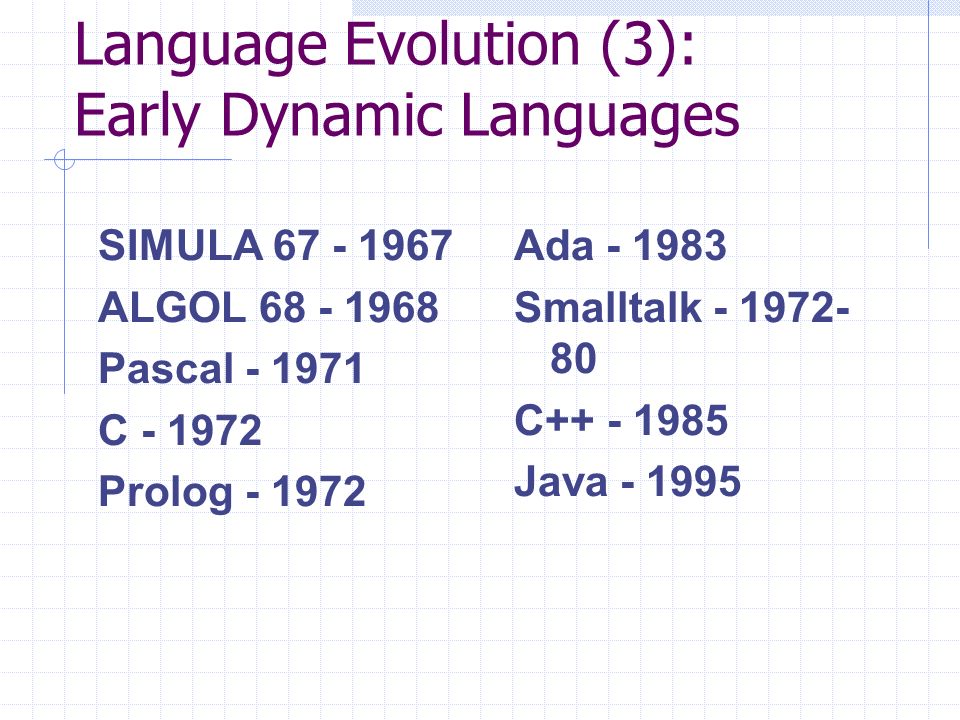Select the 'SIMULA 67 - 1967' entry
This screenshot has width=960, height=720.
tap(276, 246)
